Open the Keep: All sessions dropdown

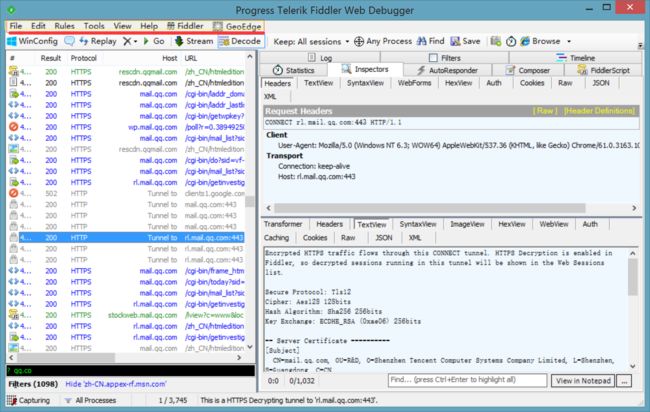click(311, 41)
